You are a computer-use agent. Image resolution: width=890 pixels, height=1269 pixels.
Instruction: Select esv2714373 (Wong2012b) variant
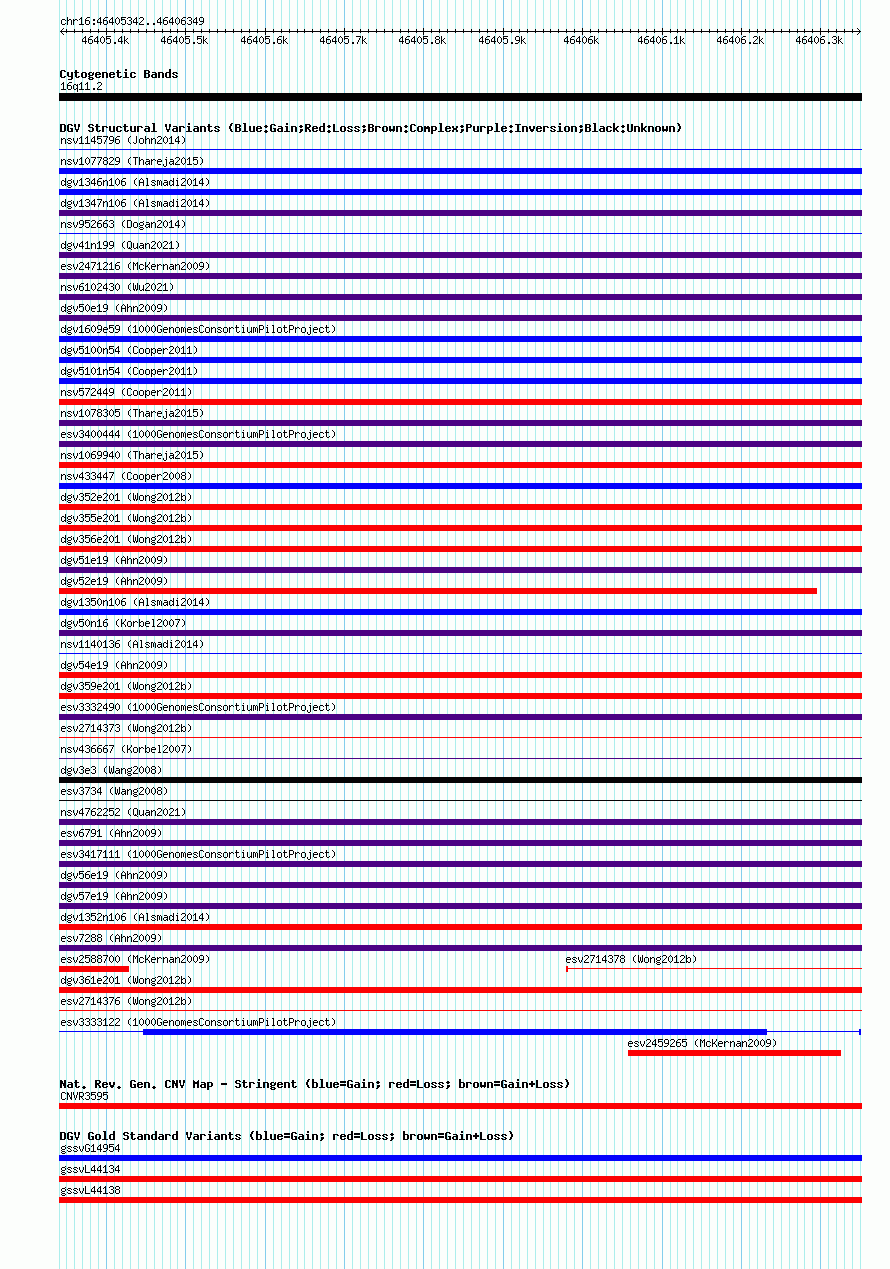pyautogui.click(x=126, y=728)
